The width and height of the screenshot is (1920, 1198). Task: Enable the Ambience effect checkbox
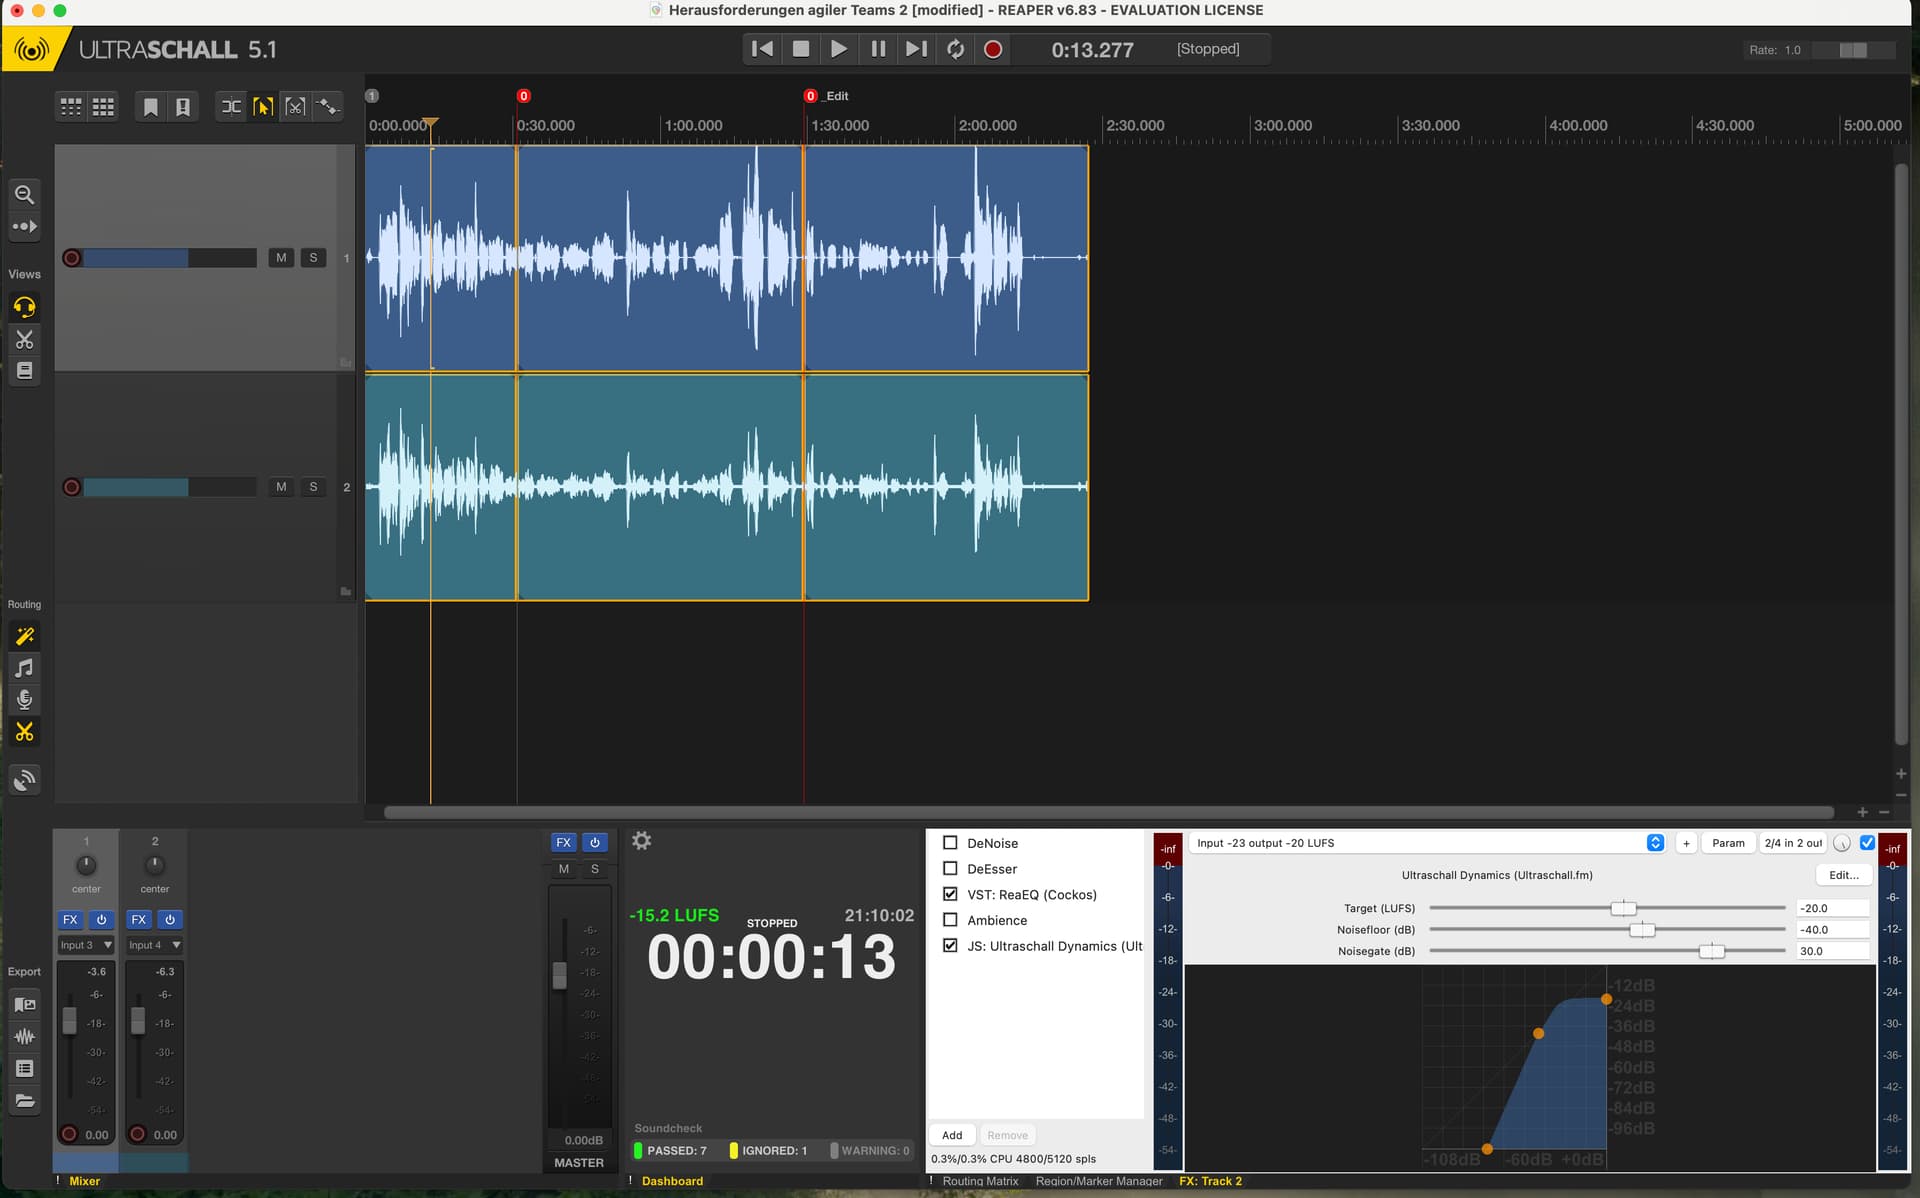point(950,920)
